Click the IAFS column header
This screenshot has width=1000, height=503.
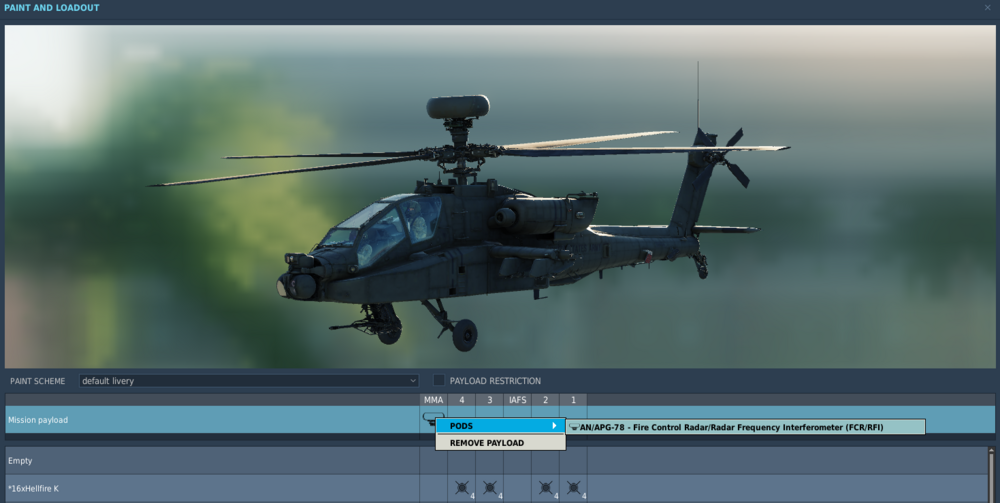517,400
